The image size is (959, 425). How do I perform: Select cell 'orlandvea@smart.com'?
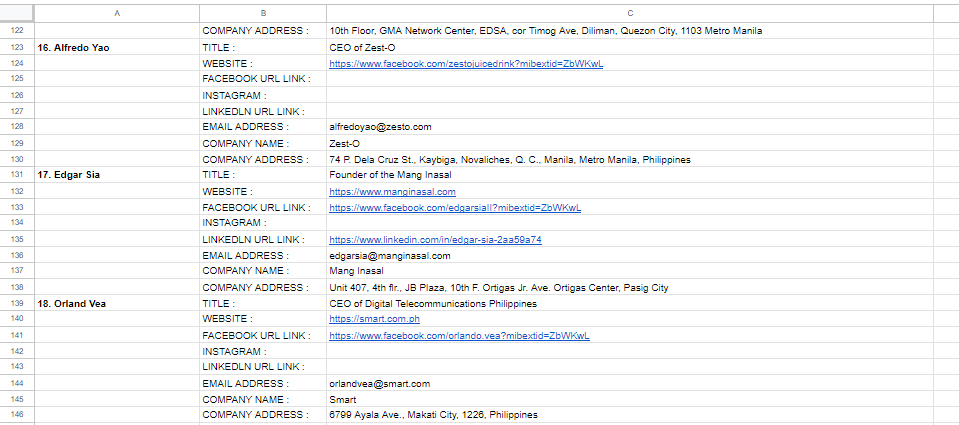pos(630,383)
